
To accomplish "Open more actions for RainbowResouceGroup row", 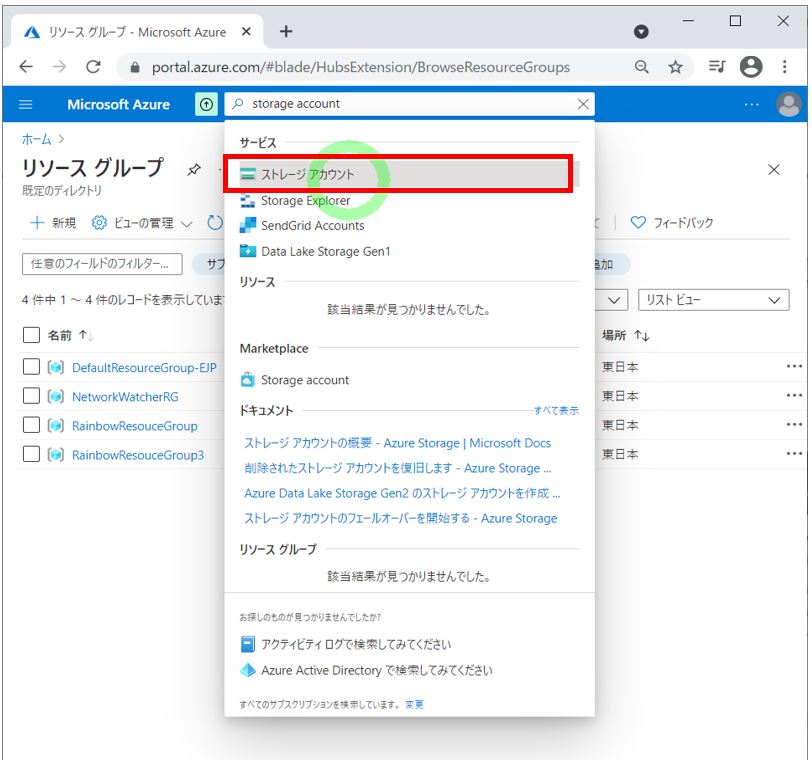I will pyautogui.click(x=794, y=425).
